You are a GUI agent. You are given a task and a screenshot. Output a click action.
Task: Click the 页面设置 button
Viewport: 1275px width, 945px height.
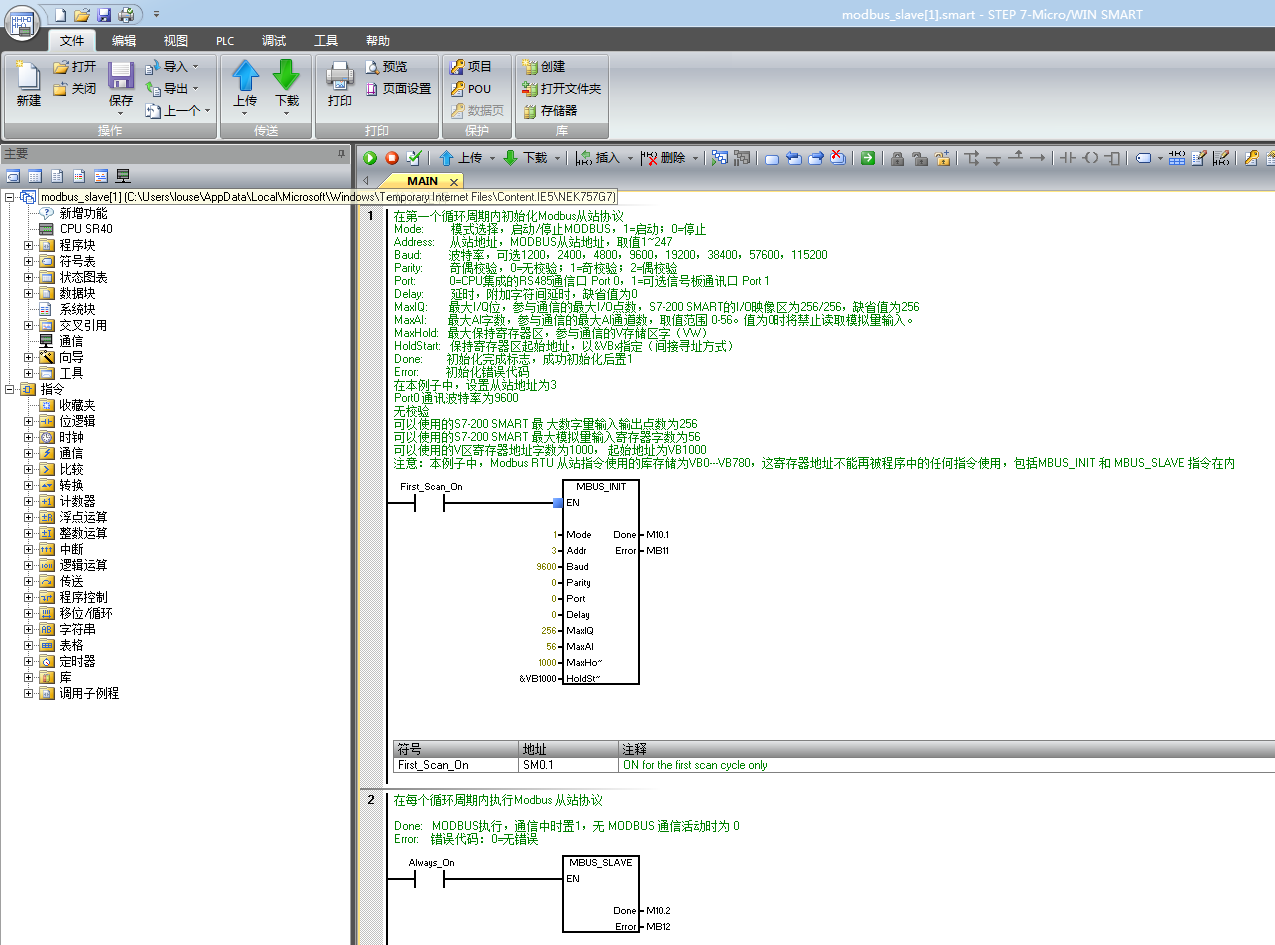click(398, 89)
